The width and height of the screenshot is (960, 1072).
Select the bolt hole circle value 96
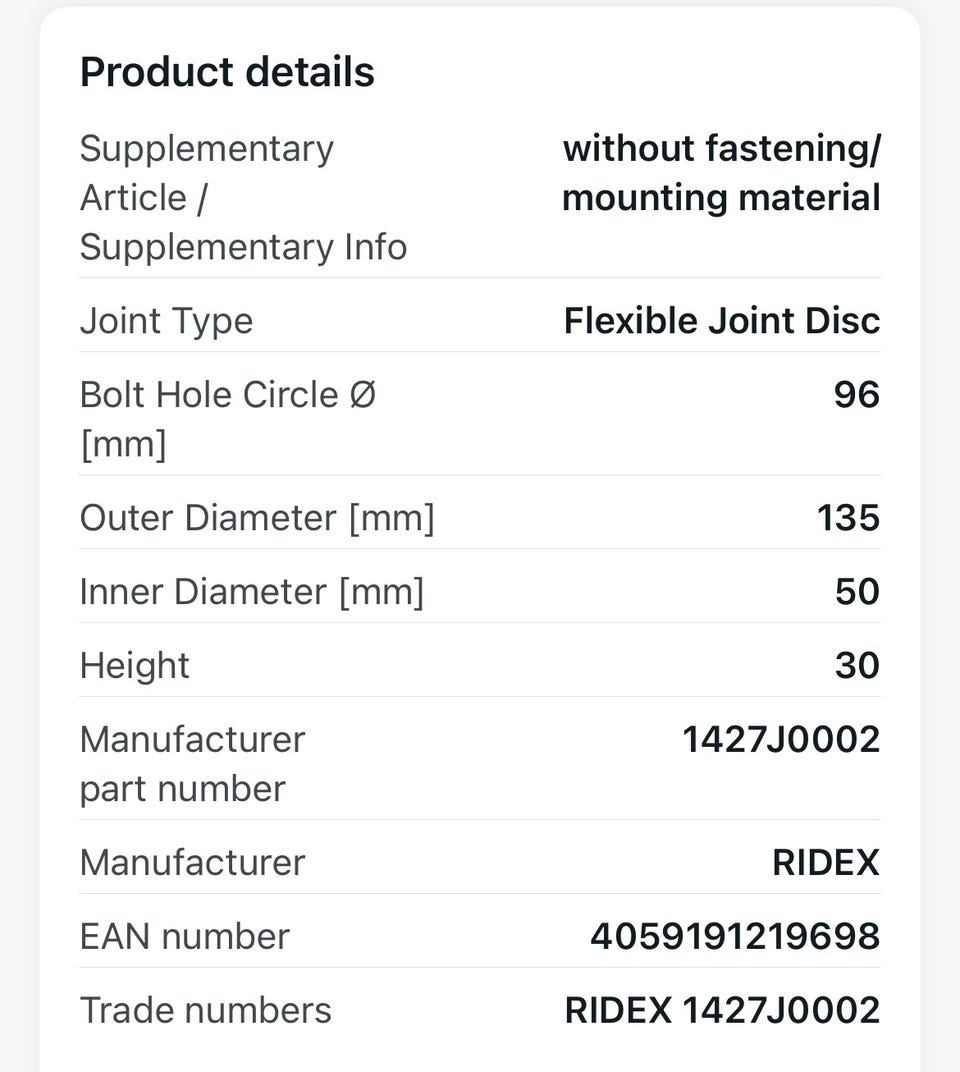click(x=857, y=394)
